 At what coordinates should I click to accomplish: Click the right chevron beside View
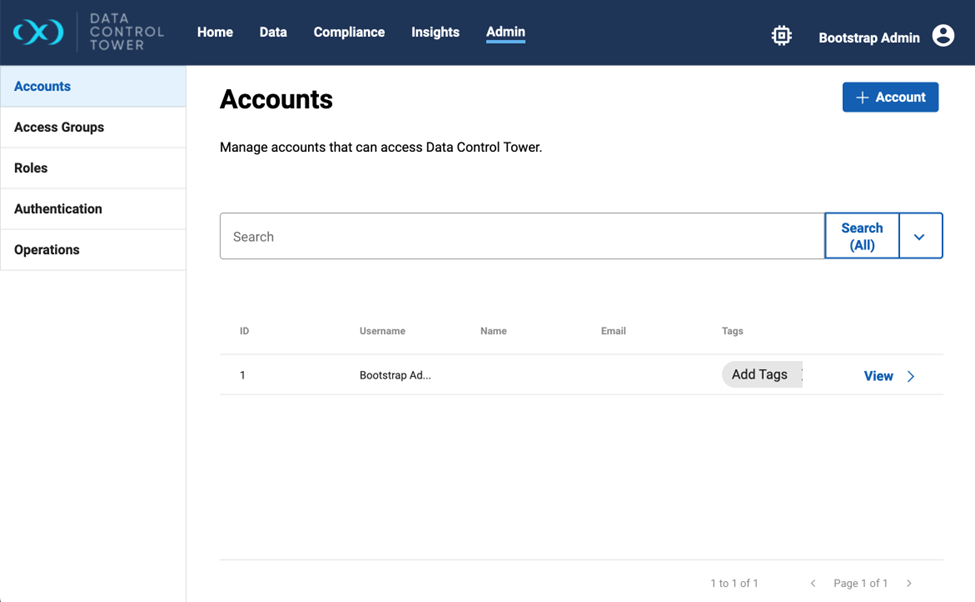[x=910, y=377]
